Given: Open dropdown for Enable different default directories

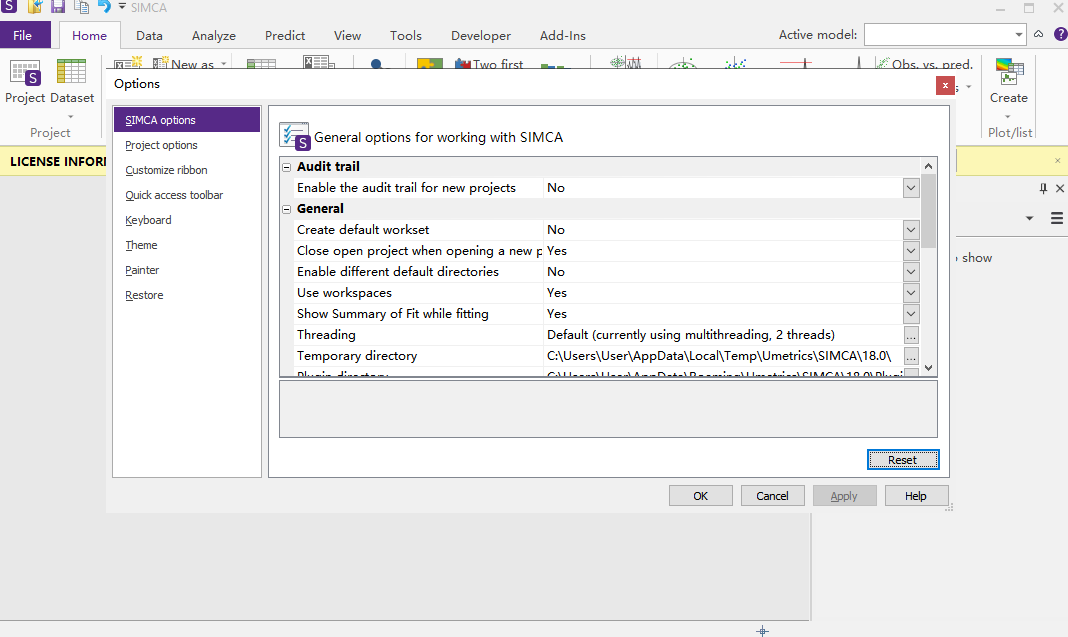Looking at the screenshot, I should 911,272.
